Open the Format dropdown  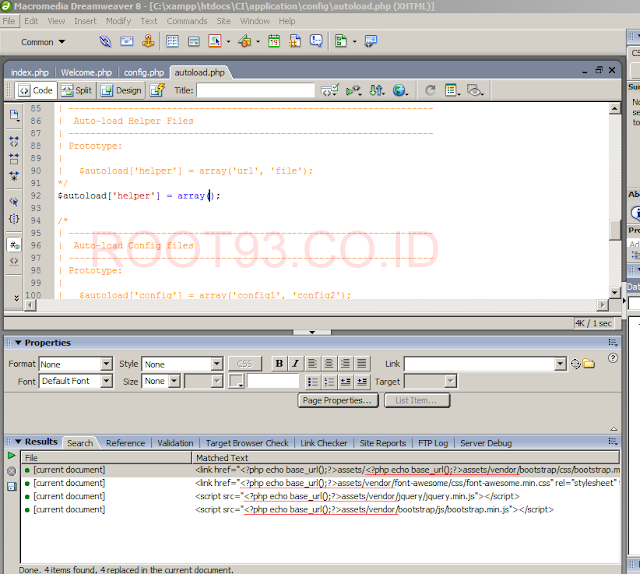[107, 364]
